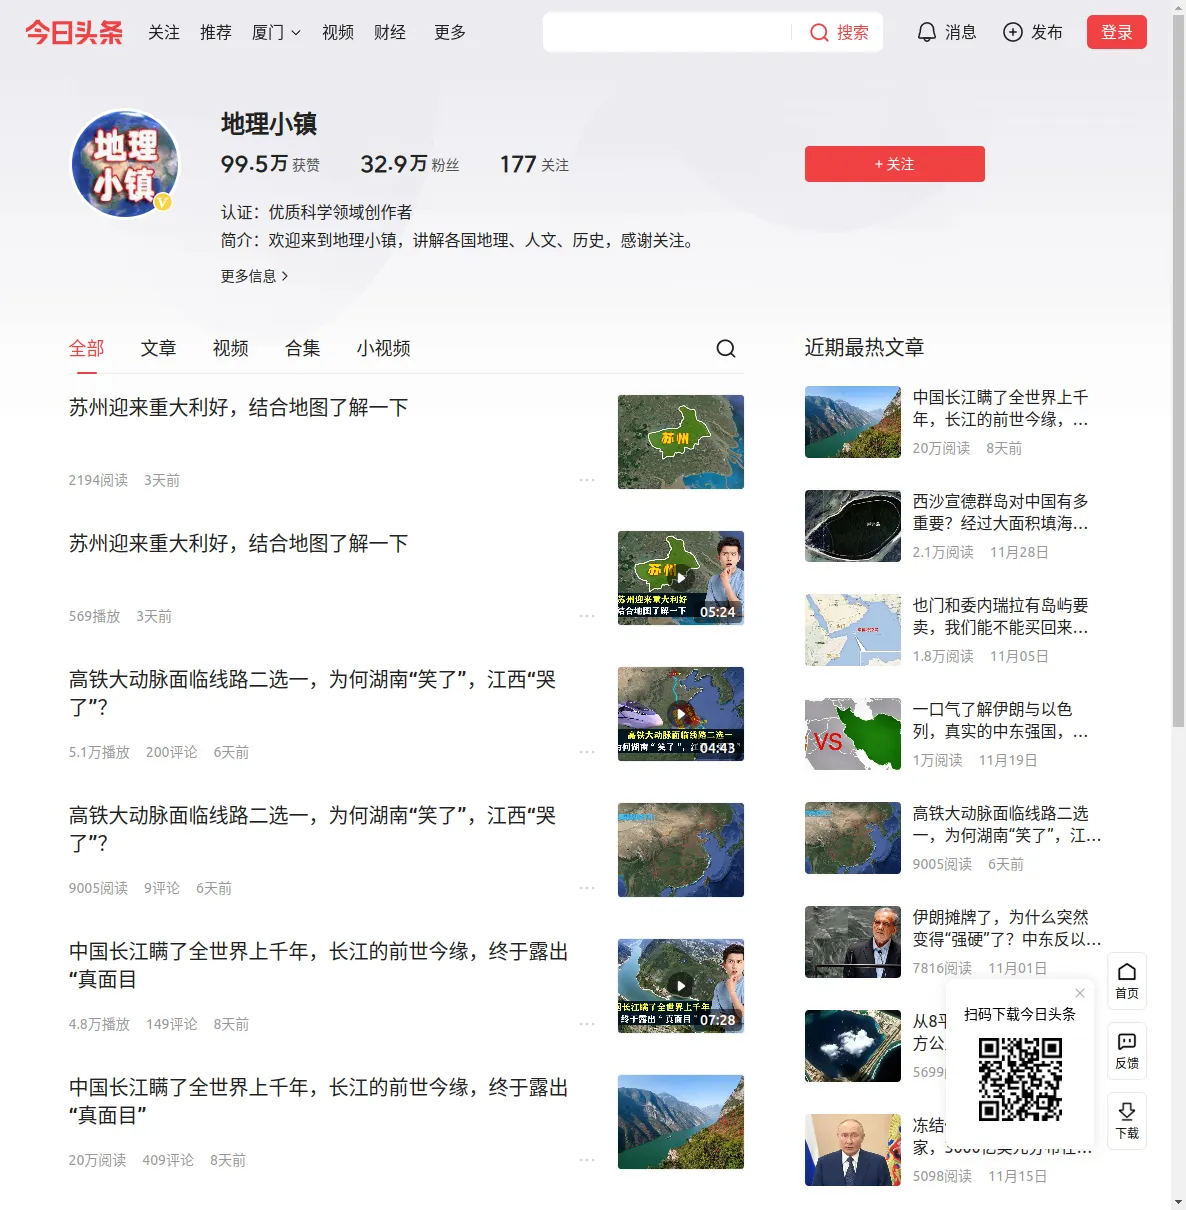Open the 推荐 navigation item
Image resolution: width=1186 pixels, height=1210 pixels.
(x=216, y=32)
